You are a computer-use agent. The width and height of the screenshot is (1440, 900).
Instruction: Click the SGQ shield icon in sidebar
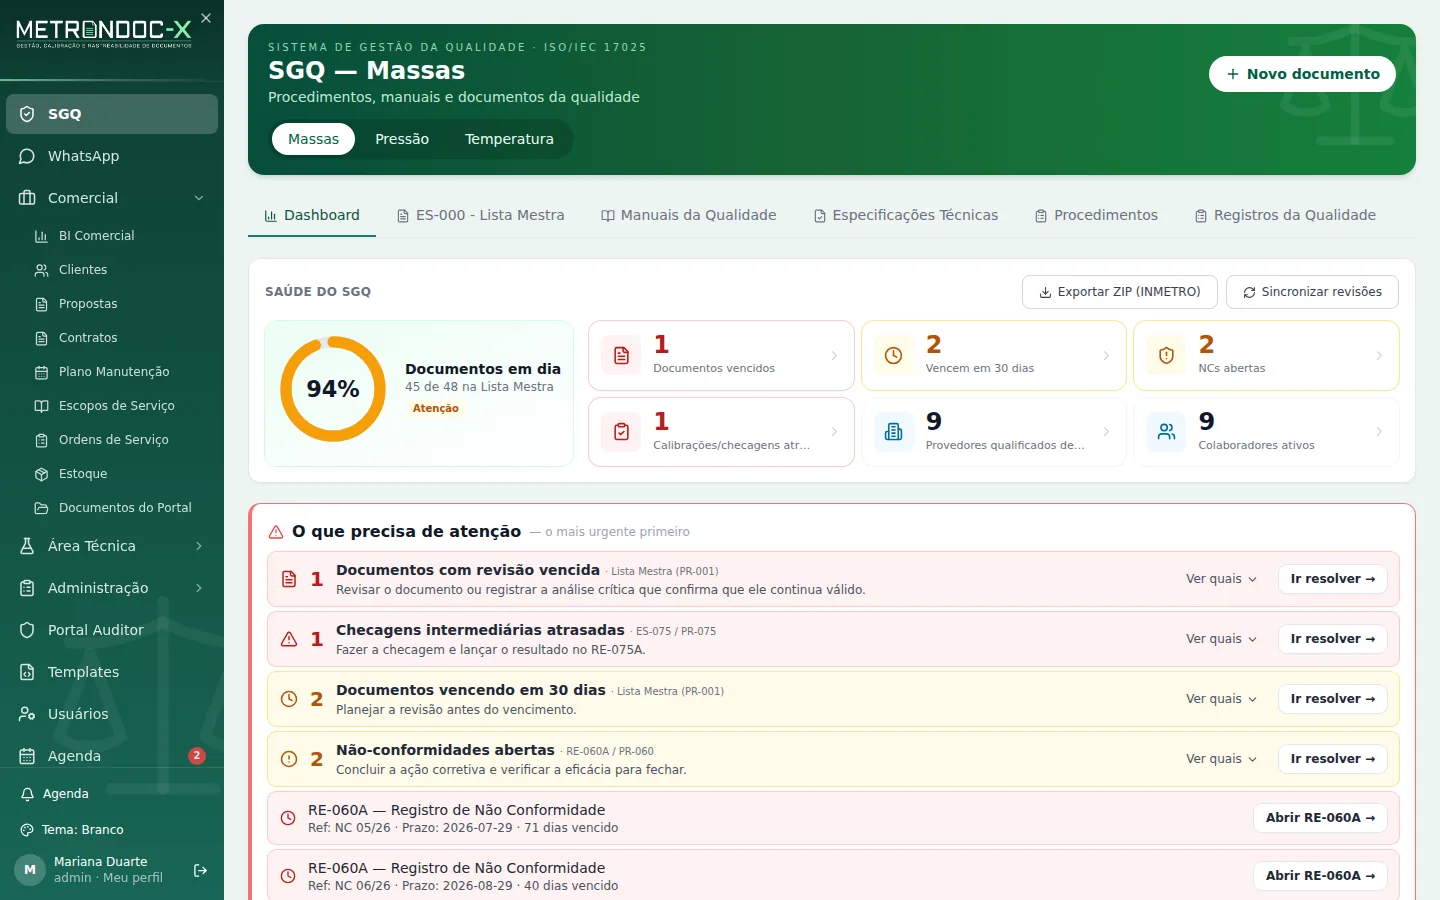[27, 114]
